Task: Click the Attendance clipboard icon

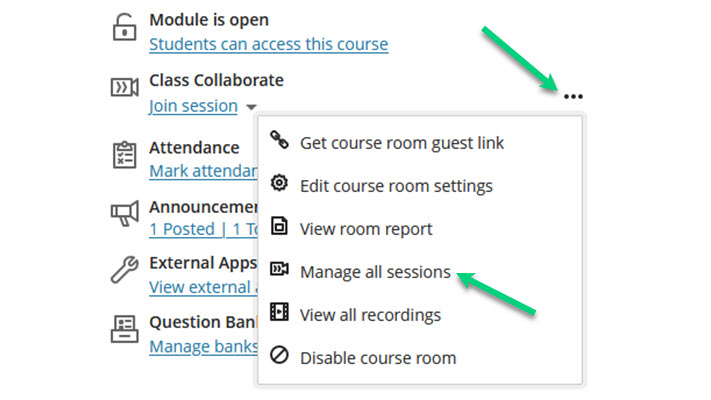Action: 125,155
